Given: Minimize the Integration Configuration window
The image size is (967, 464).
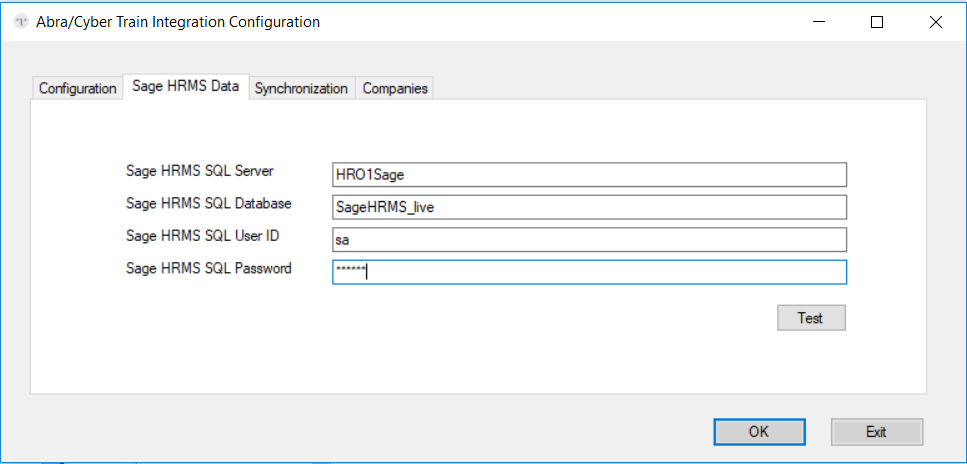Looking at the screenshot, I should tap(819, 22).
